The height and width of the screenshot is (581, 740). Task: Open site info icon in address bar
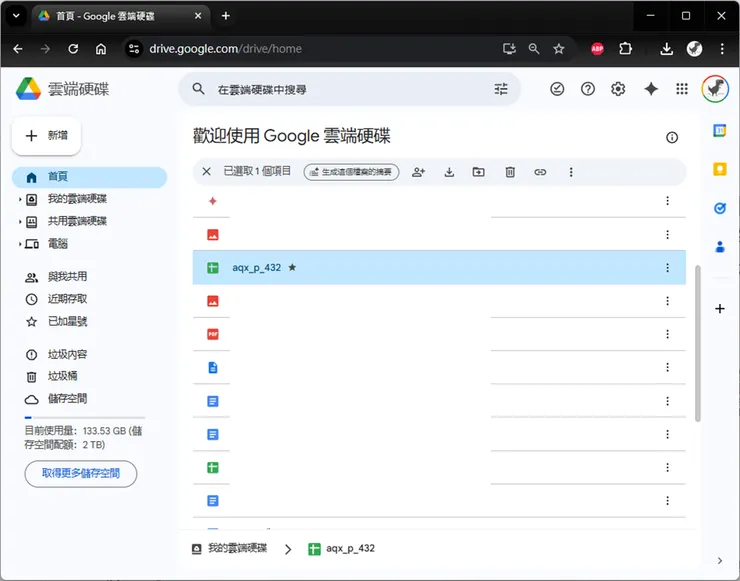coord(134,49)
